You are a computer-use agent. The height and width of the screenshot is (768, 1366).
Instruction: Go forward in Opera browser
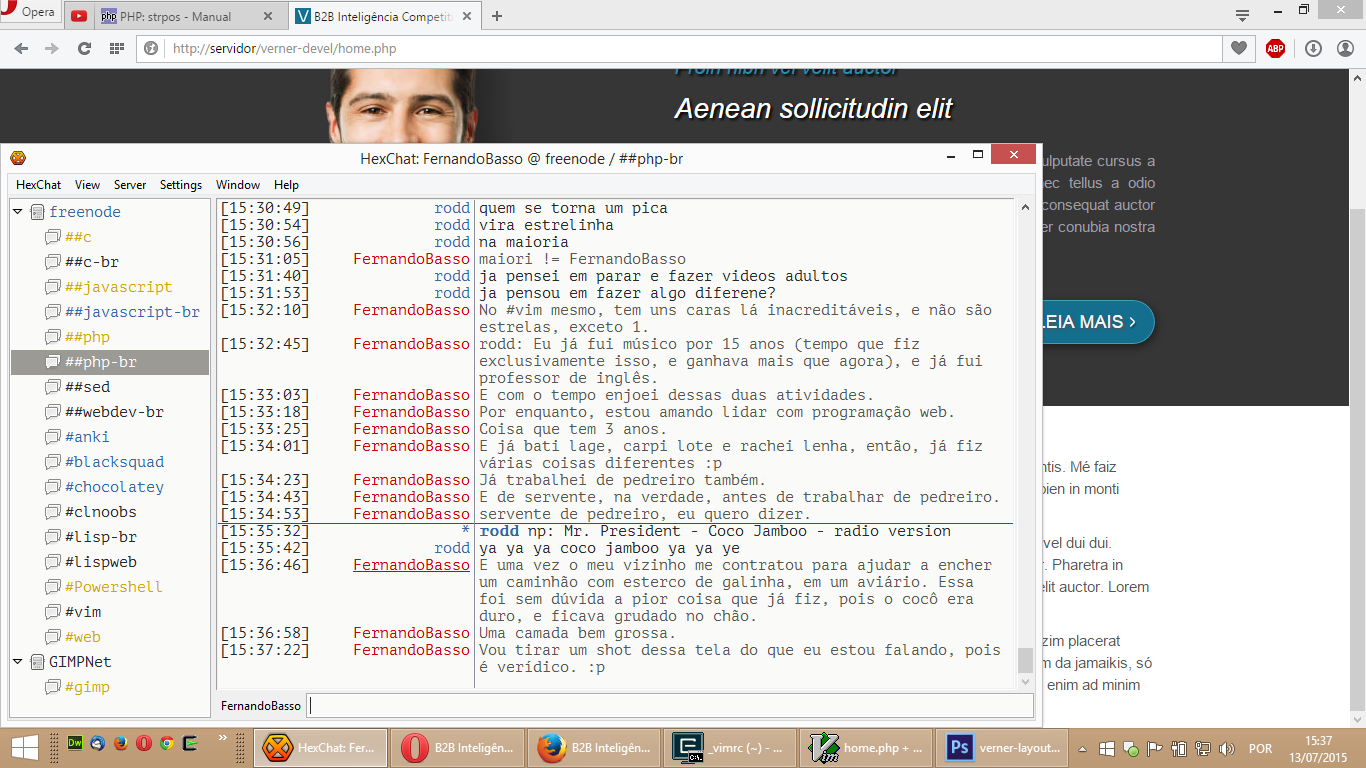(52, 48)
